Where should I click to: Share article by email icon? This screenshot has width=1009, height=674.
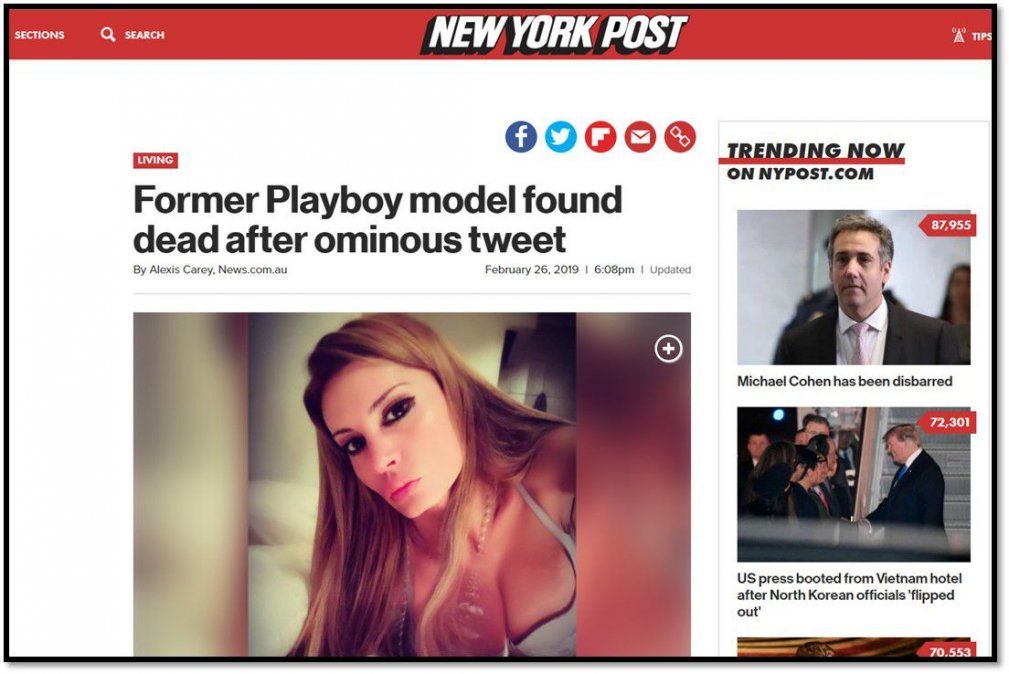640,137
